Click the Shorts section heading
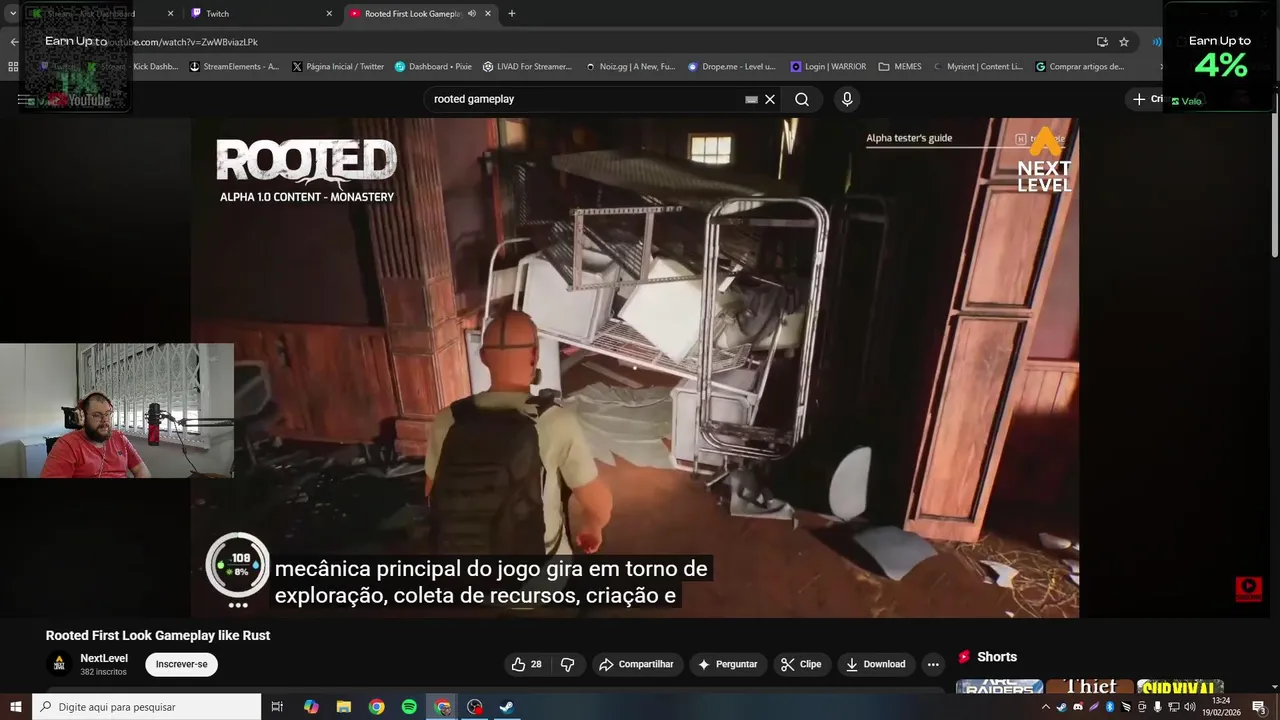 pyautogui.click(x=997, y=657)
